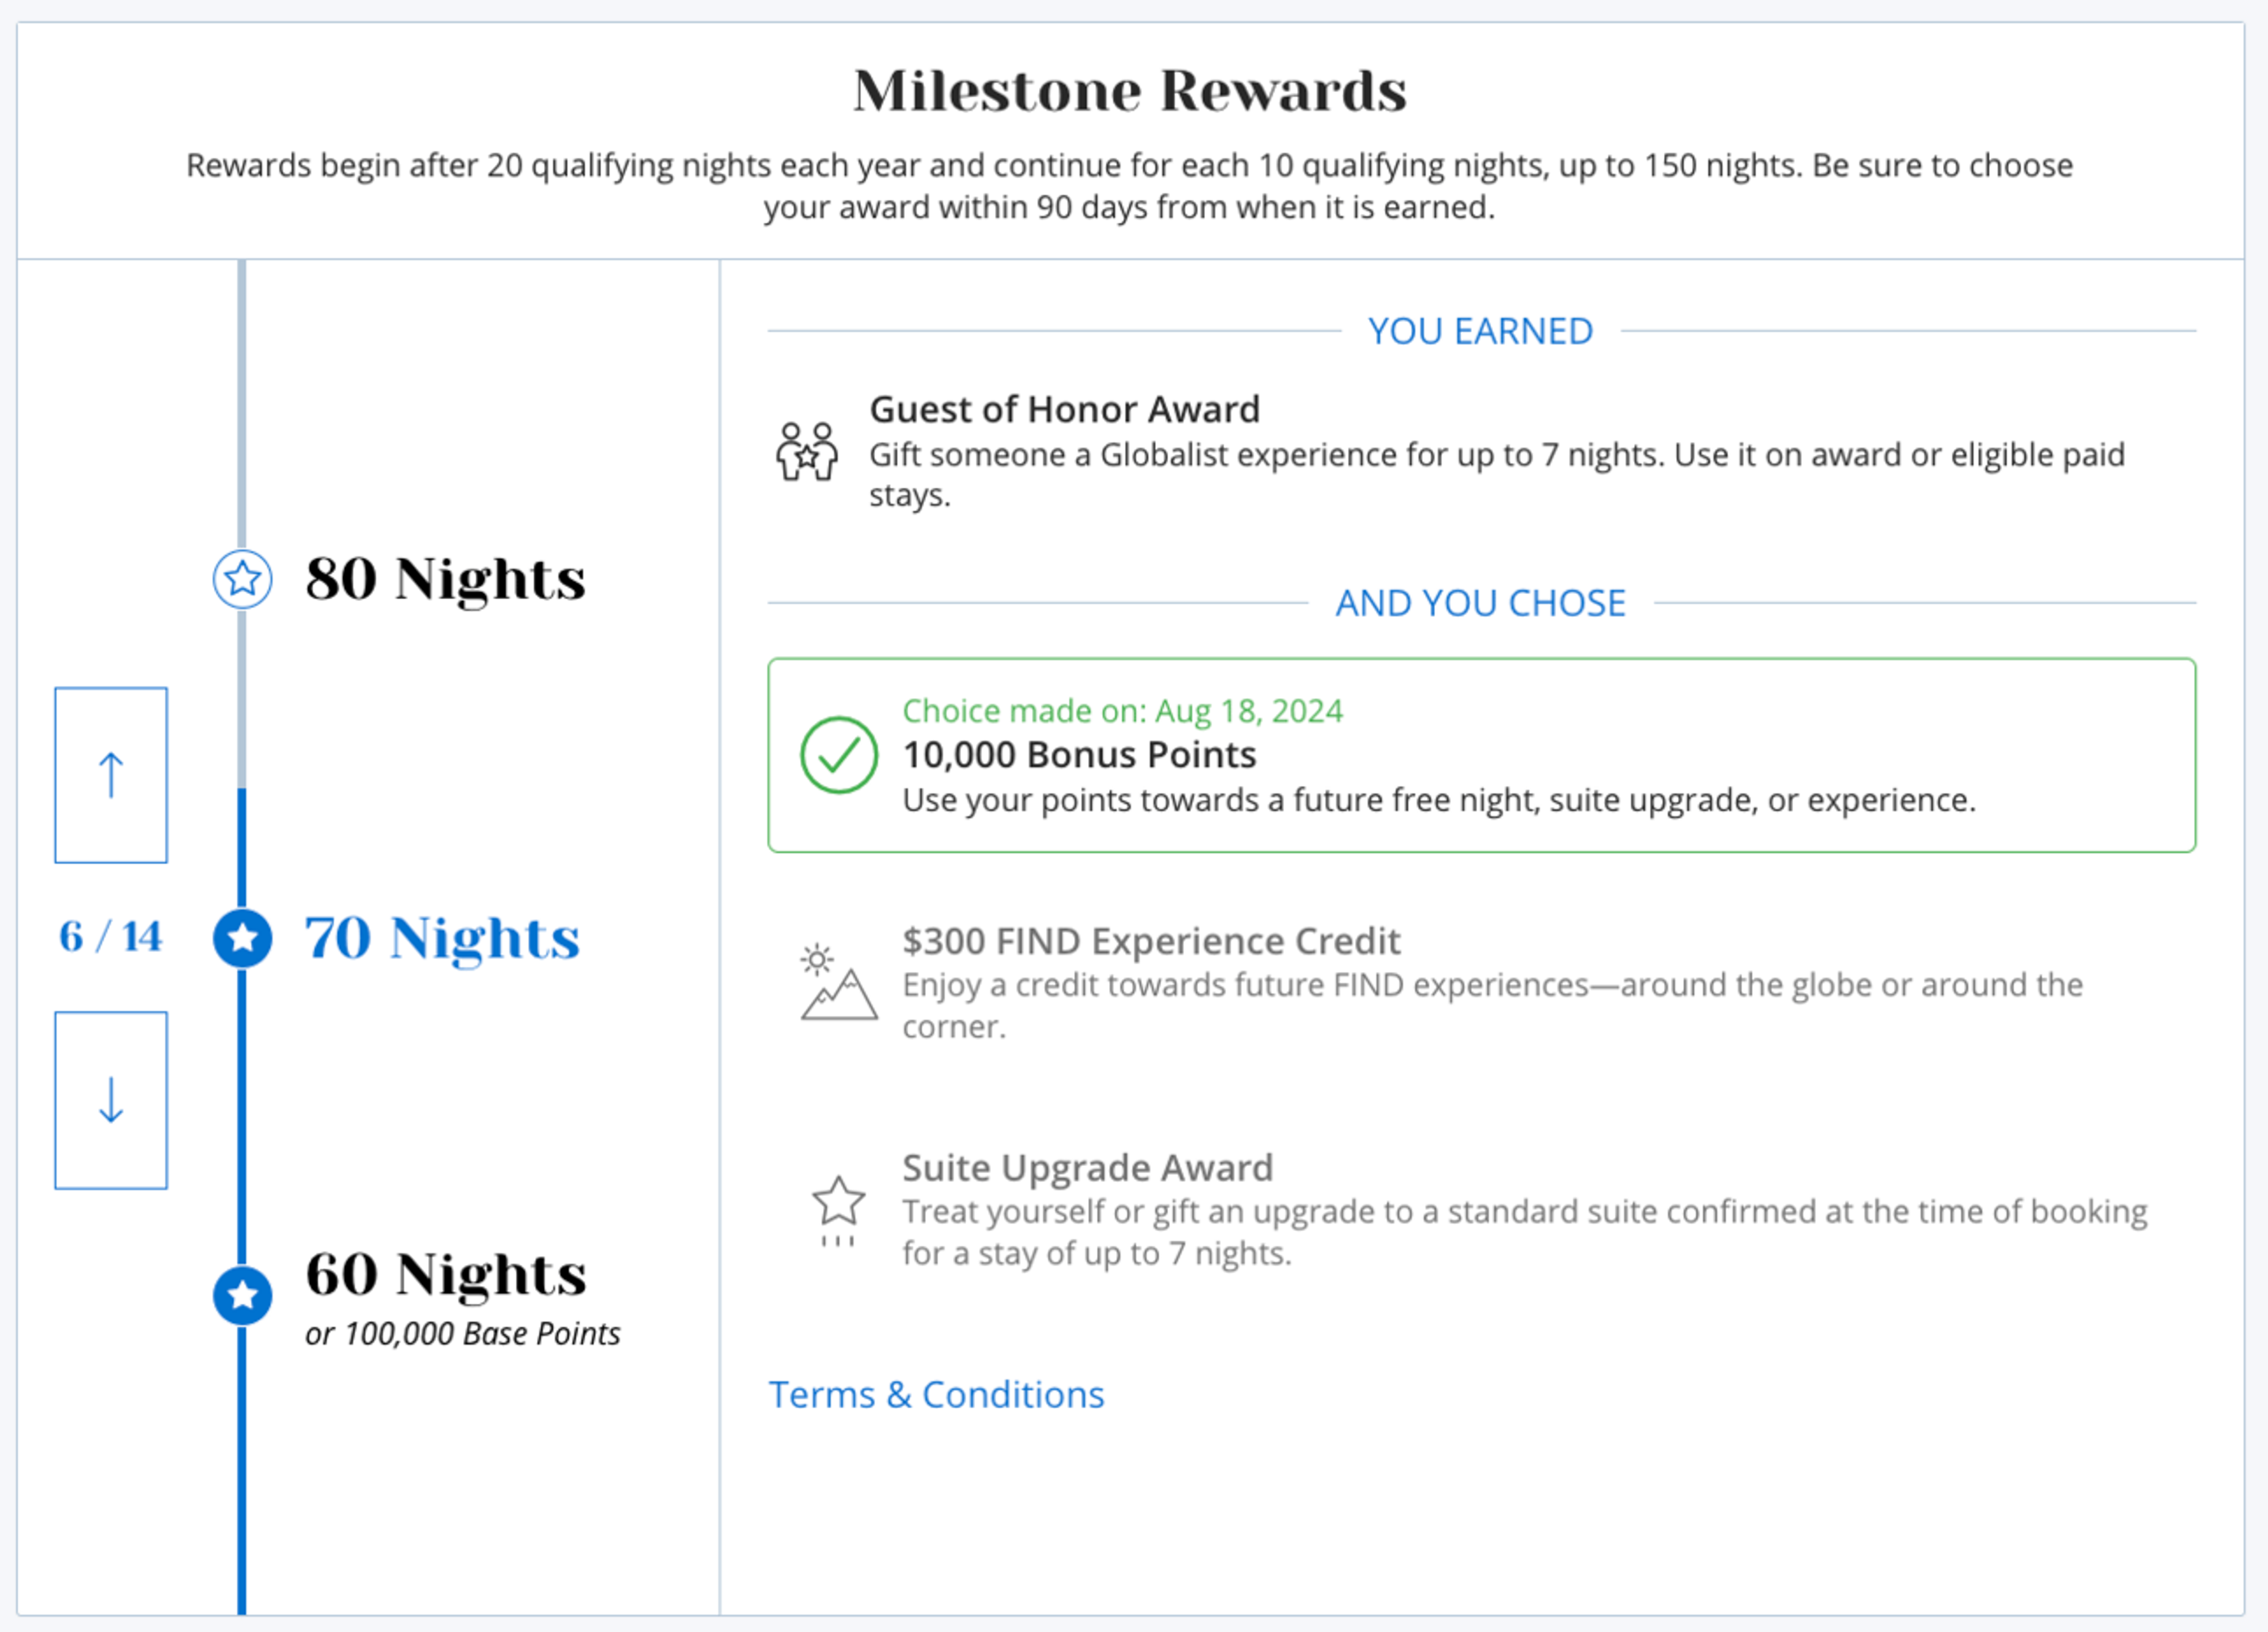2268x1632 pixels.
Task: Click the Suite Upgrade Award star icon
Action: tap(838, 1210)
